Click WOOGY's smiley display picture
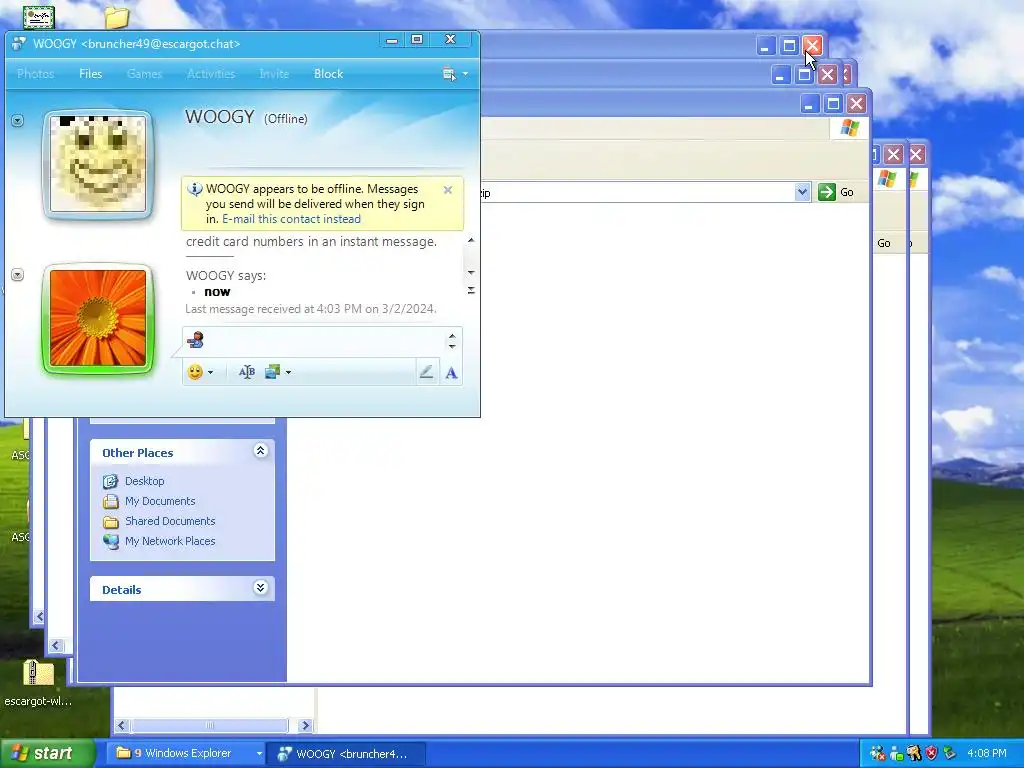Screen dimensions: 1024x768 click(x=98, y=164)
